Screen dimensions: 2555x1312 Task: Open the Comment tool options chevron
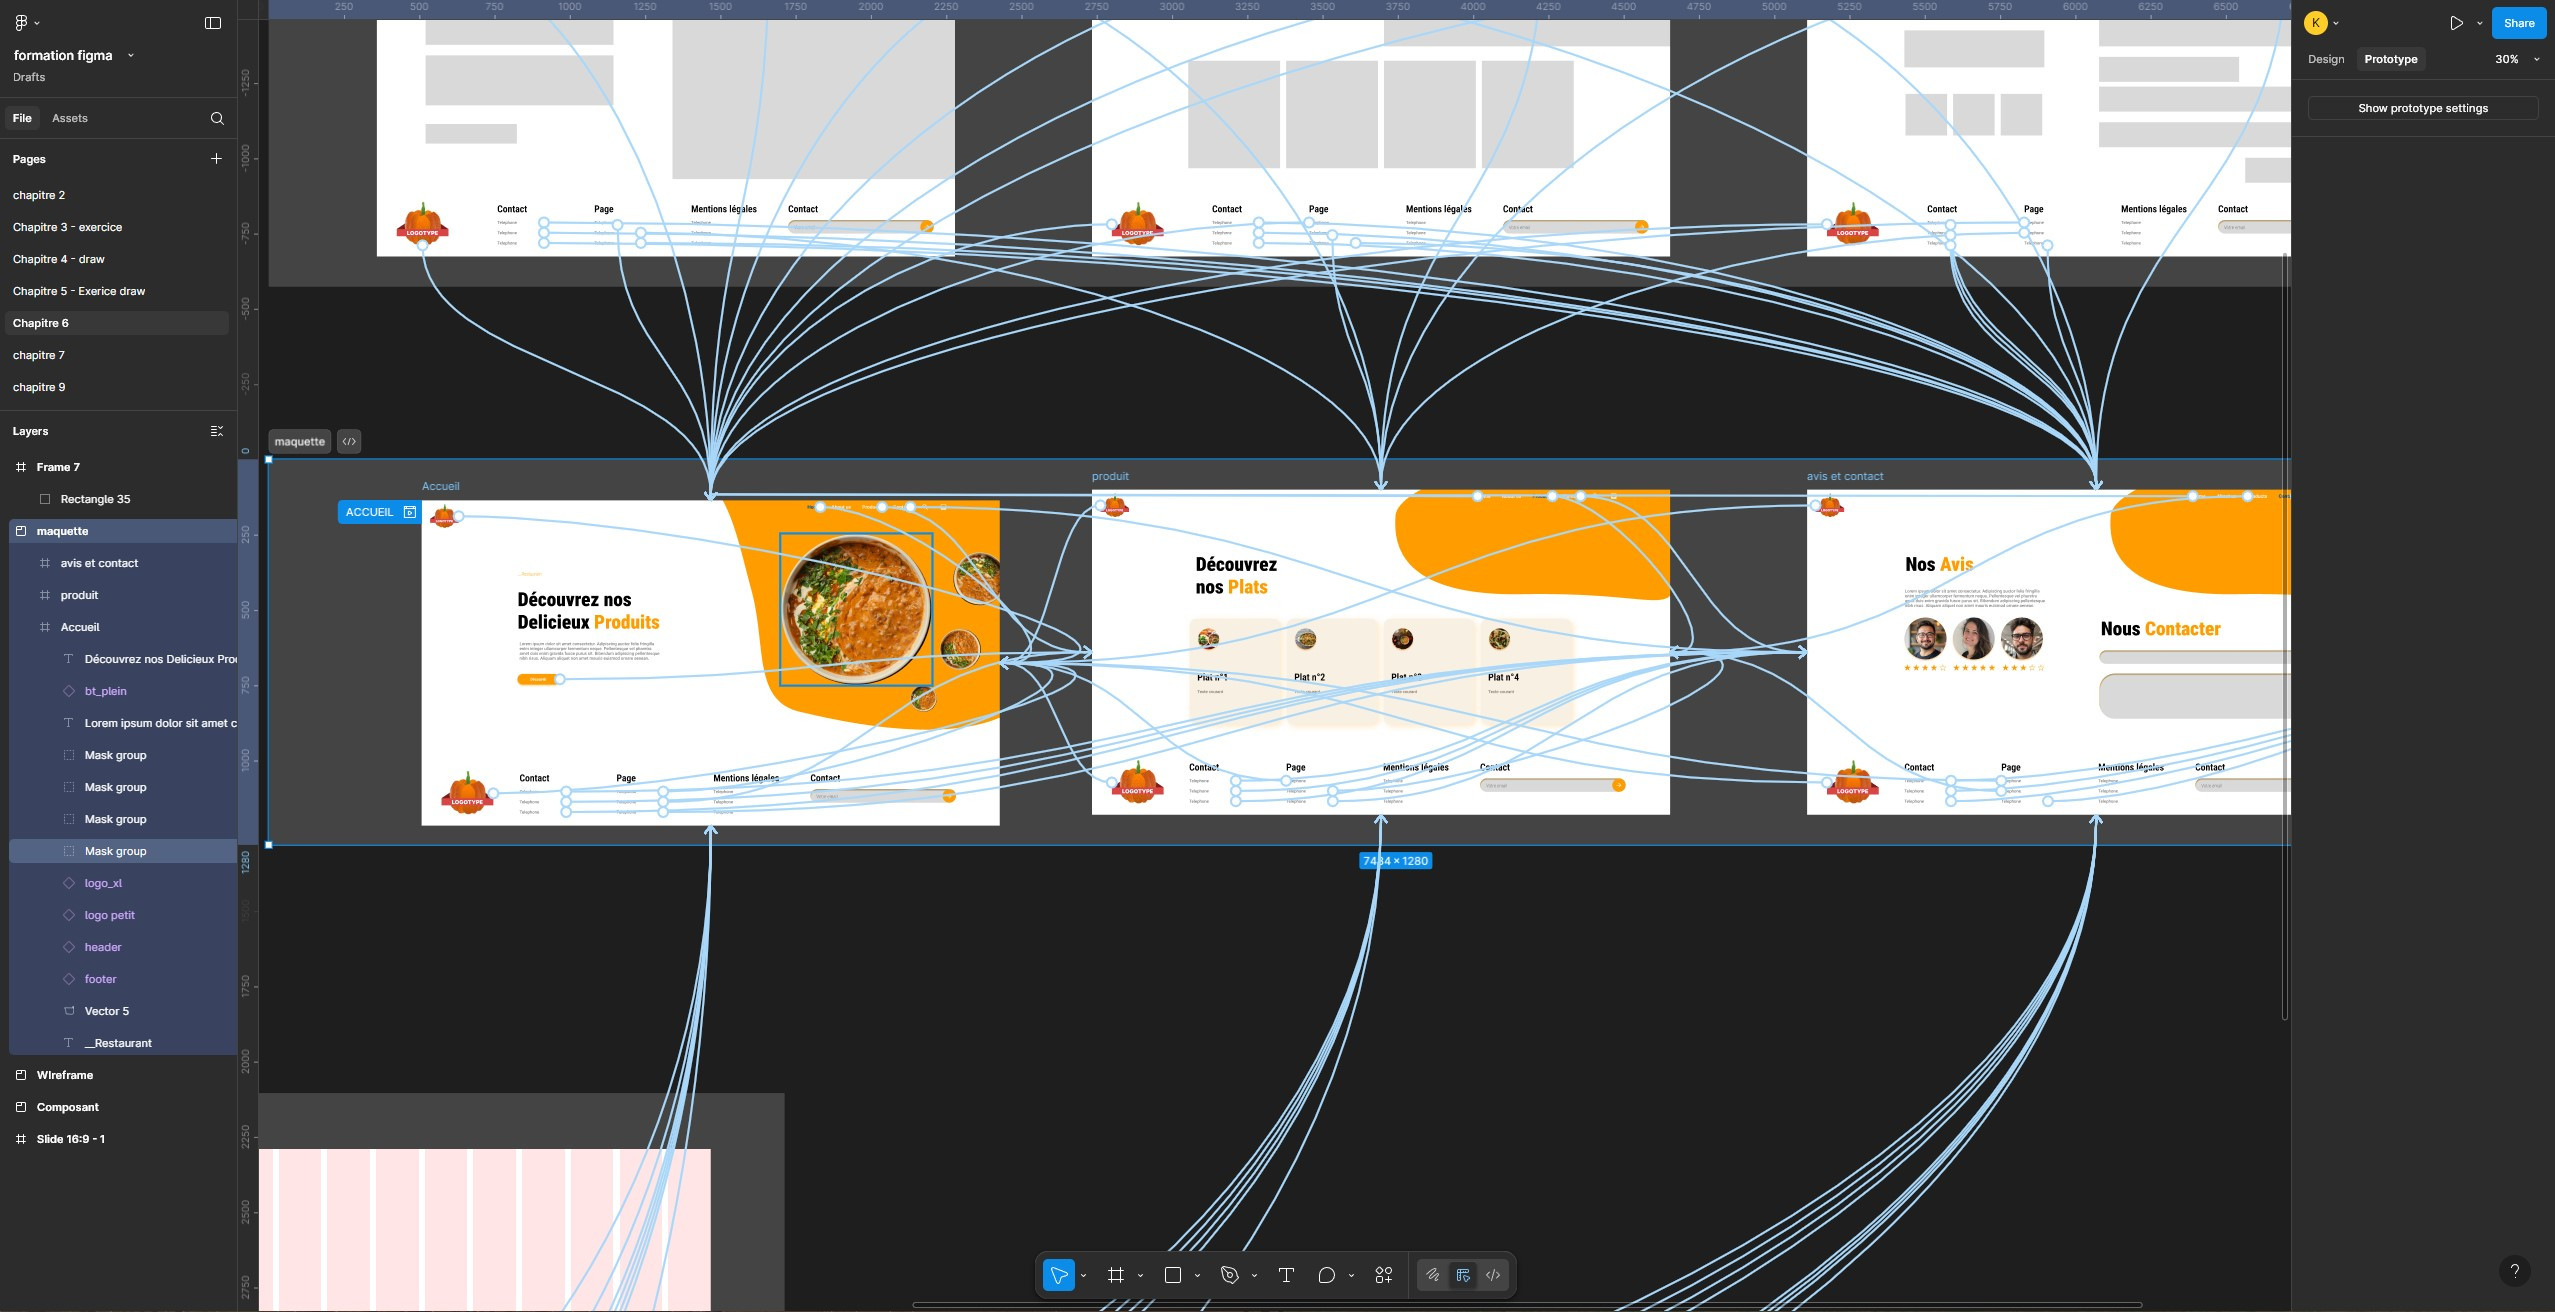pos(1351,1276)
